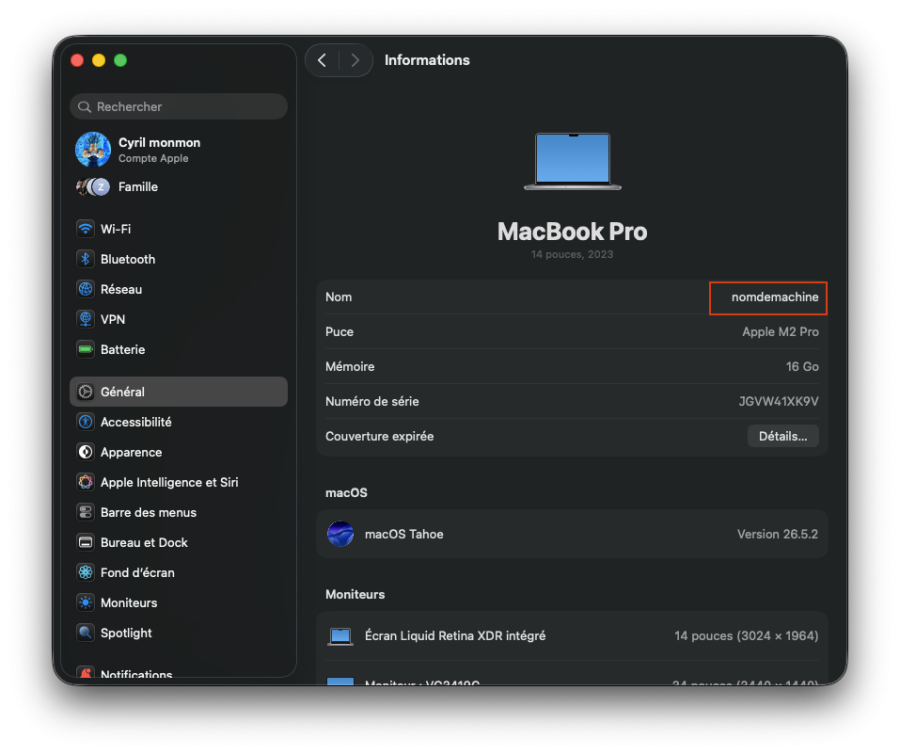Click the Moniteurs sun icon
The width and height of the screenshot is (900, 754).
coord(86,603)
